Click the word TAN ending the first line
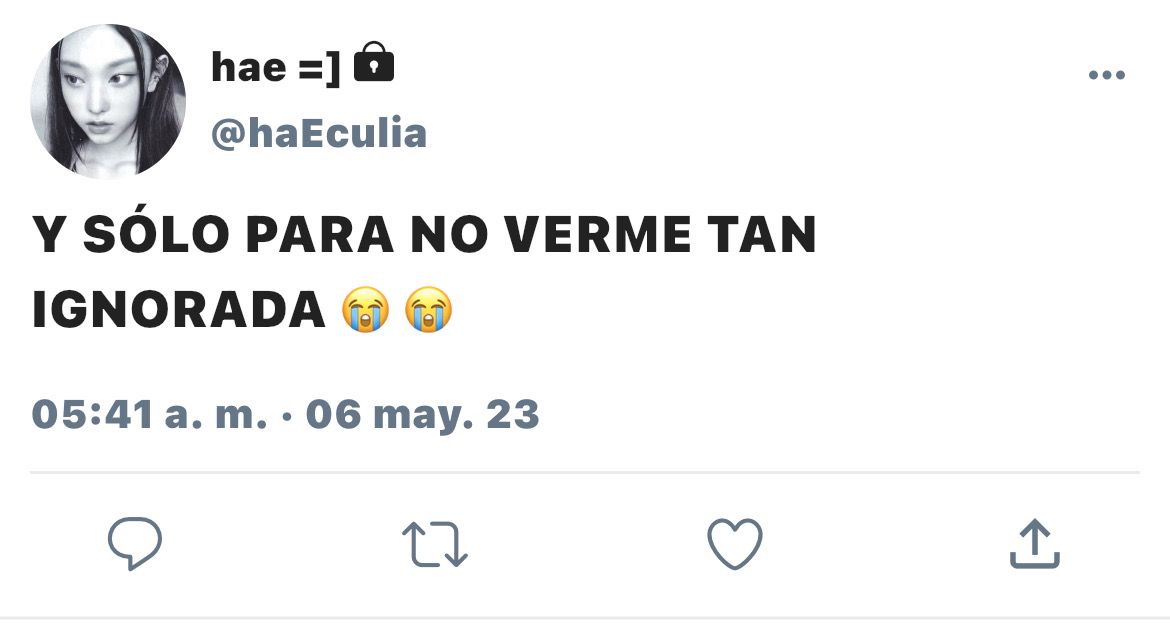This screenshot has height=636, width=1170. 761,234
